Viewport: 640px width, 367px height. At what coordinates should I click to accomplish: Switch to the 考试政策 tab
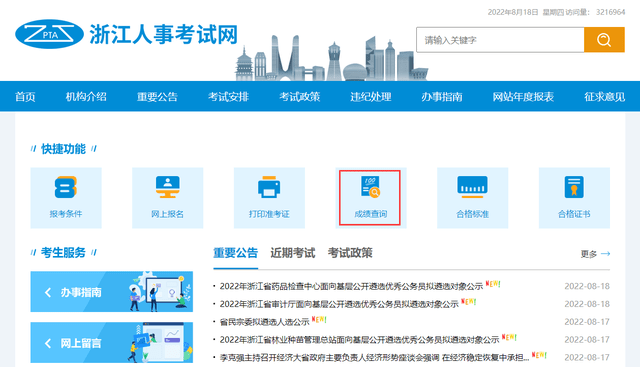click(x=350, y=253)
